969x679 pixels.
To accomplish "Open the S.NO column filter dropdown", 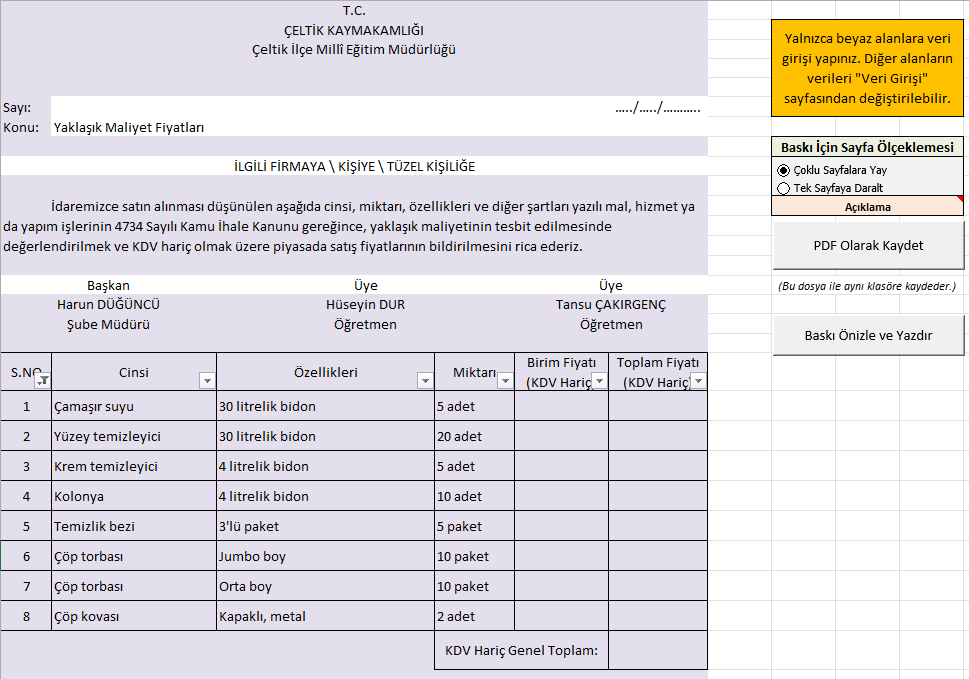I will 42,381.
